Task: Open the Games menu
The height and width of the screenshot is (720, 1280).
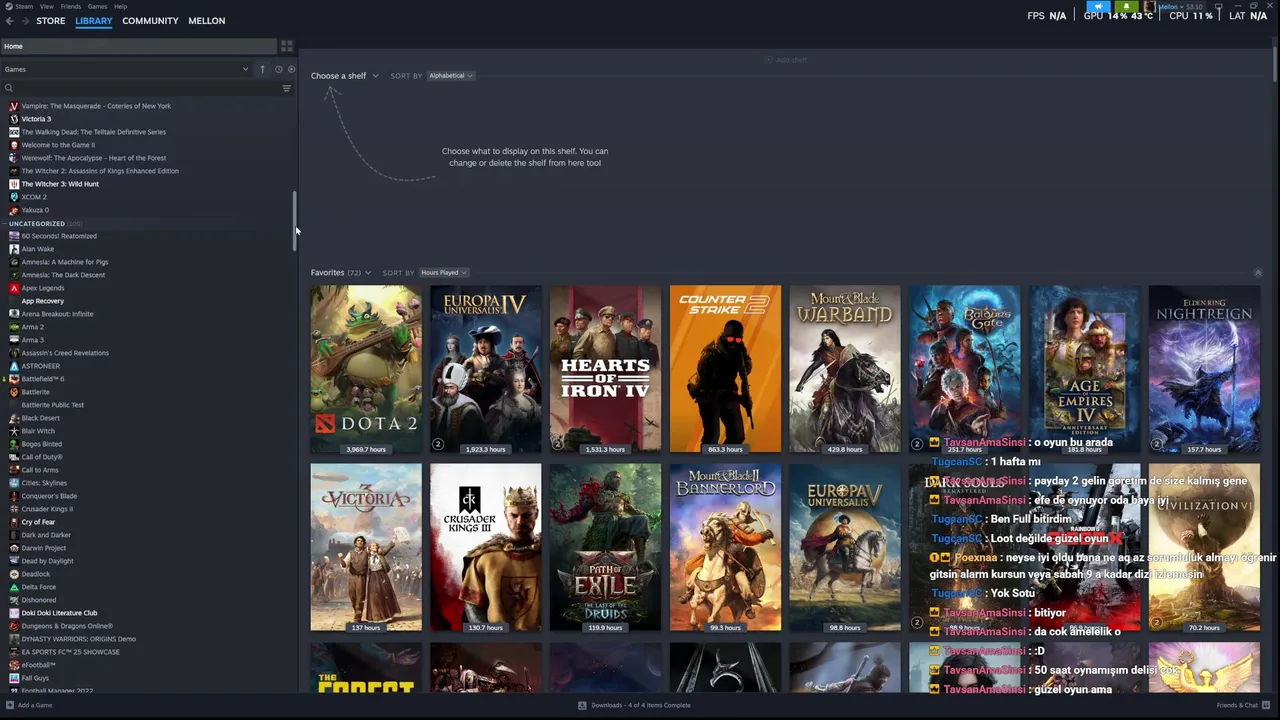Action: tap(97, 6)
